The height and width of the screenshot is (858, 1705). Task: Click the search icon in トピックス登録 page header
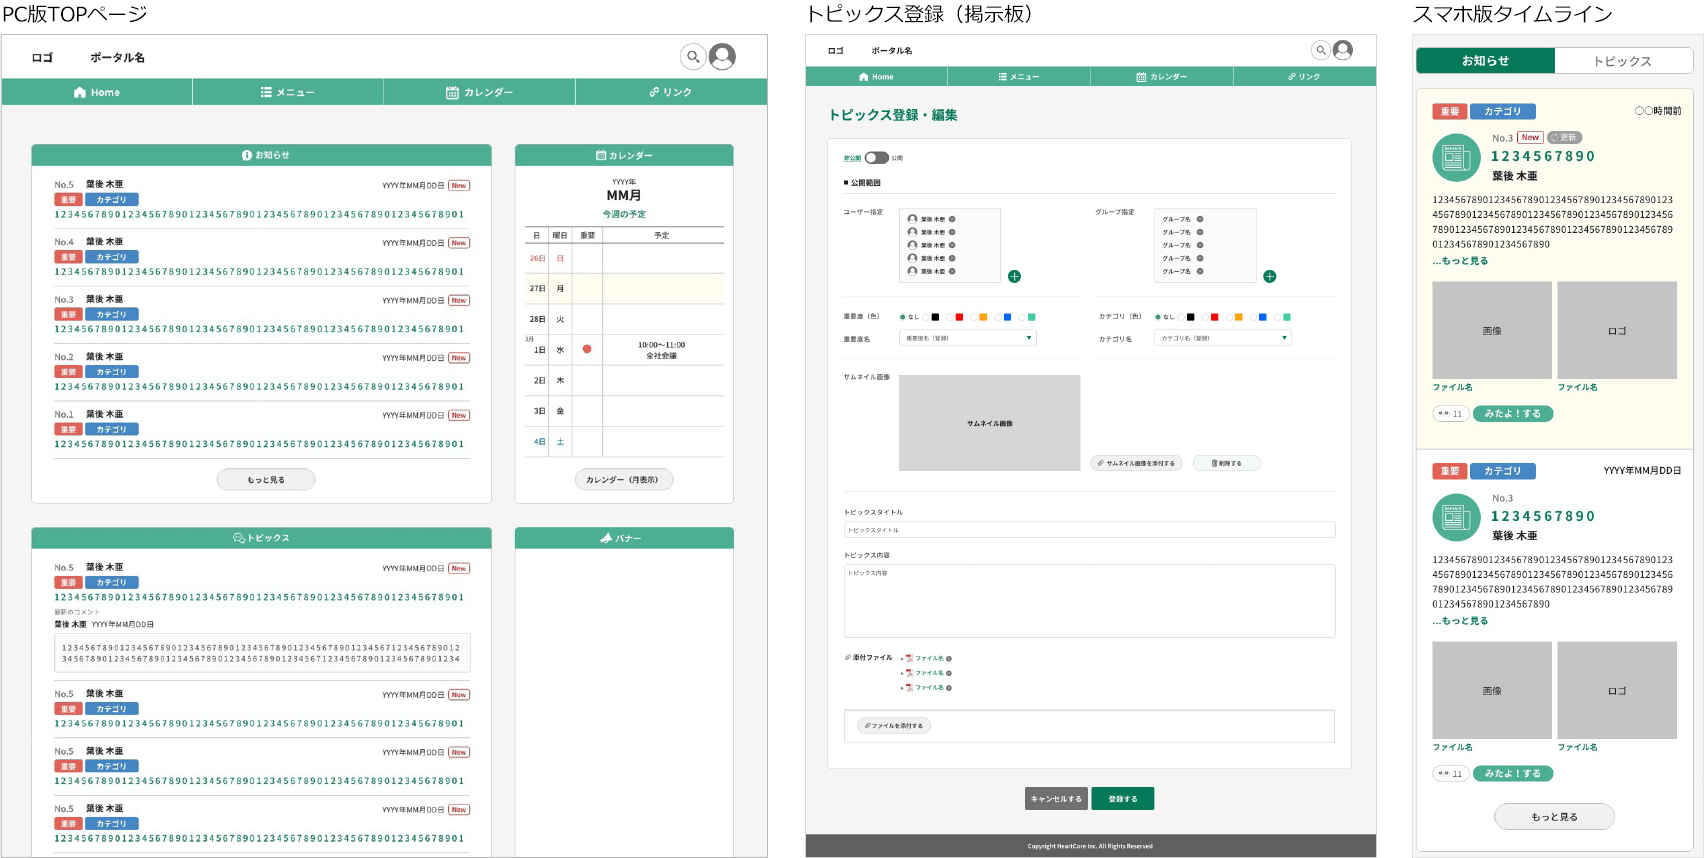click(x=1321, y=50)
